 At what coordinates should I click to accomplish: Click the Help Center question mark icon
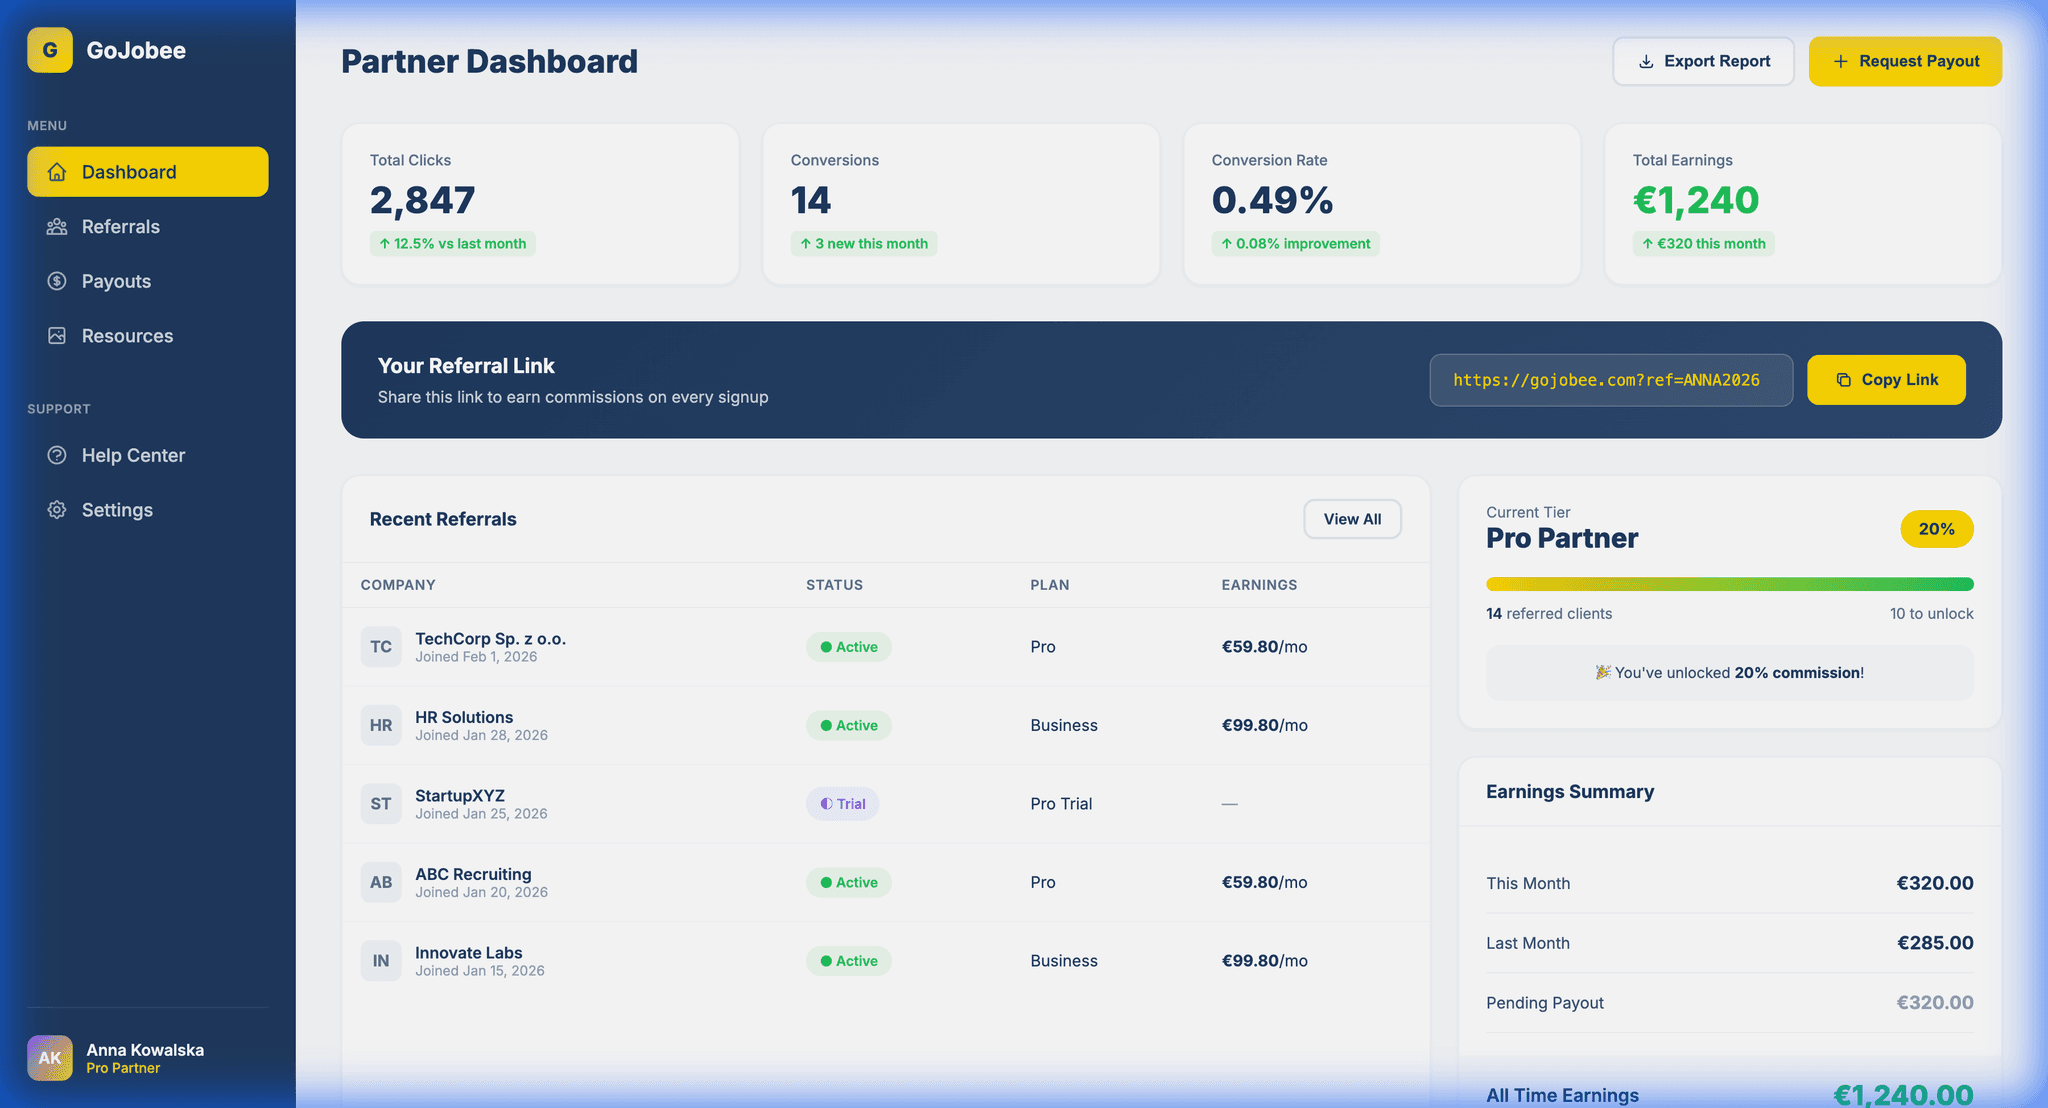click(x=58, y=455)
